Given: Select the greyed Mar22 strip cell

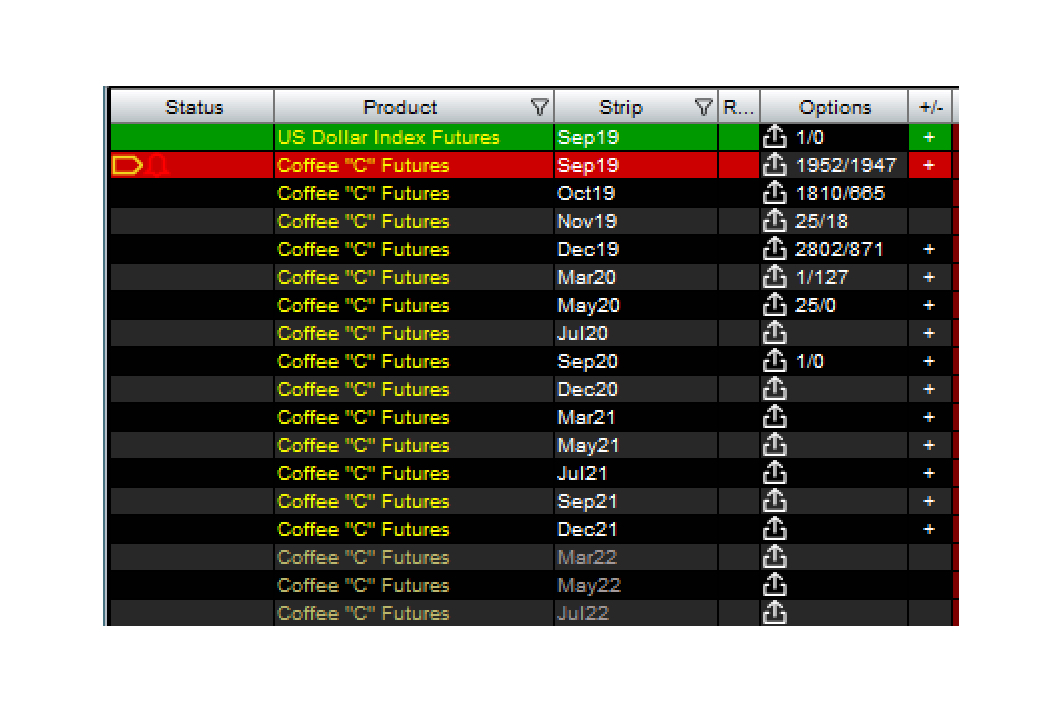Looking at the screenshot, I should coord(636,557).
